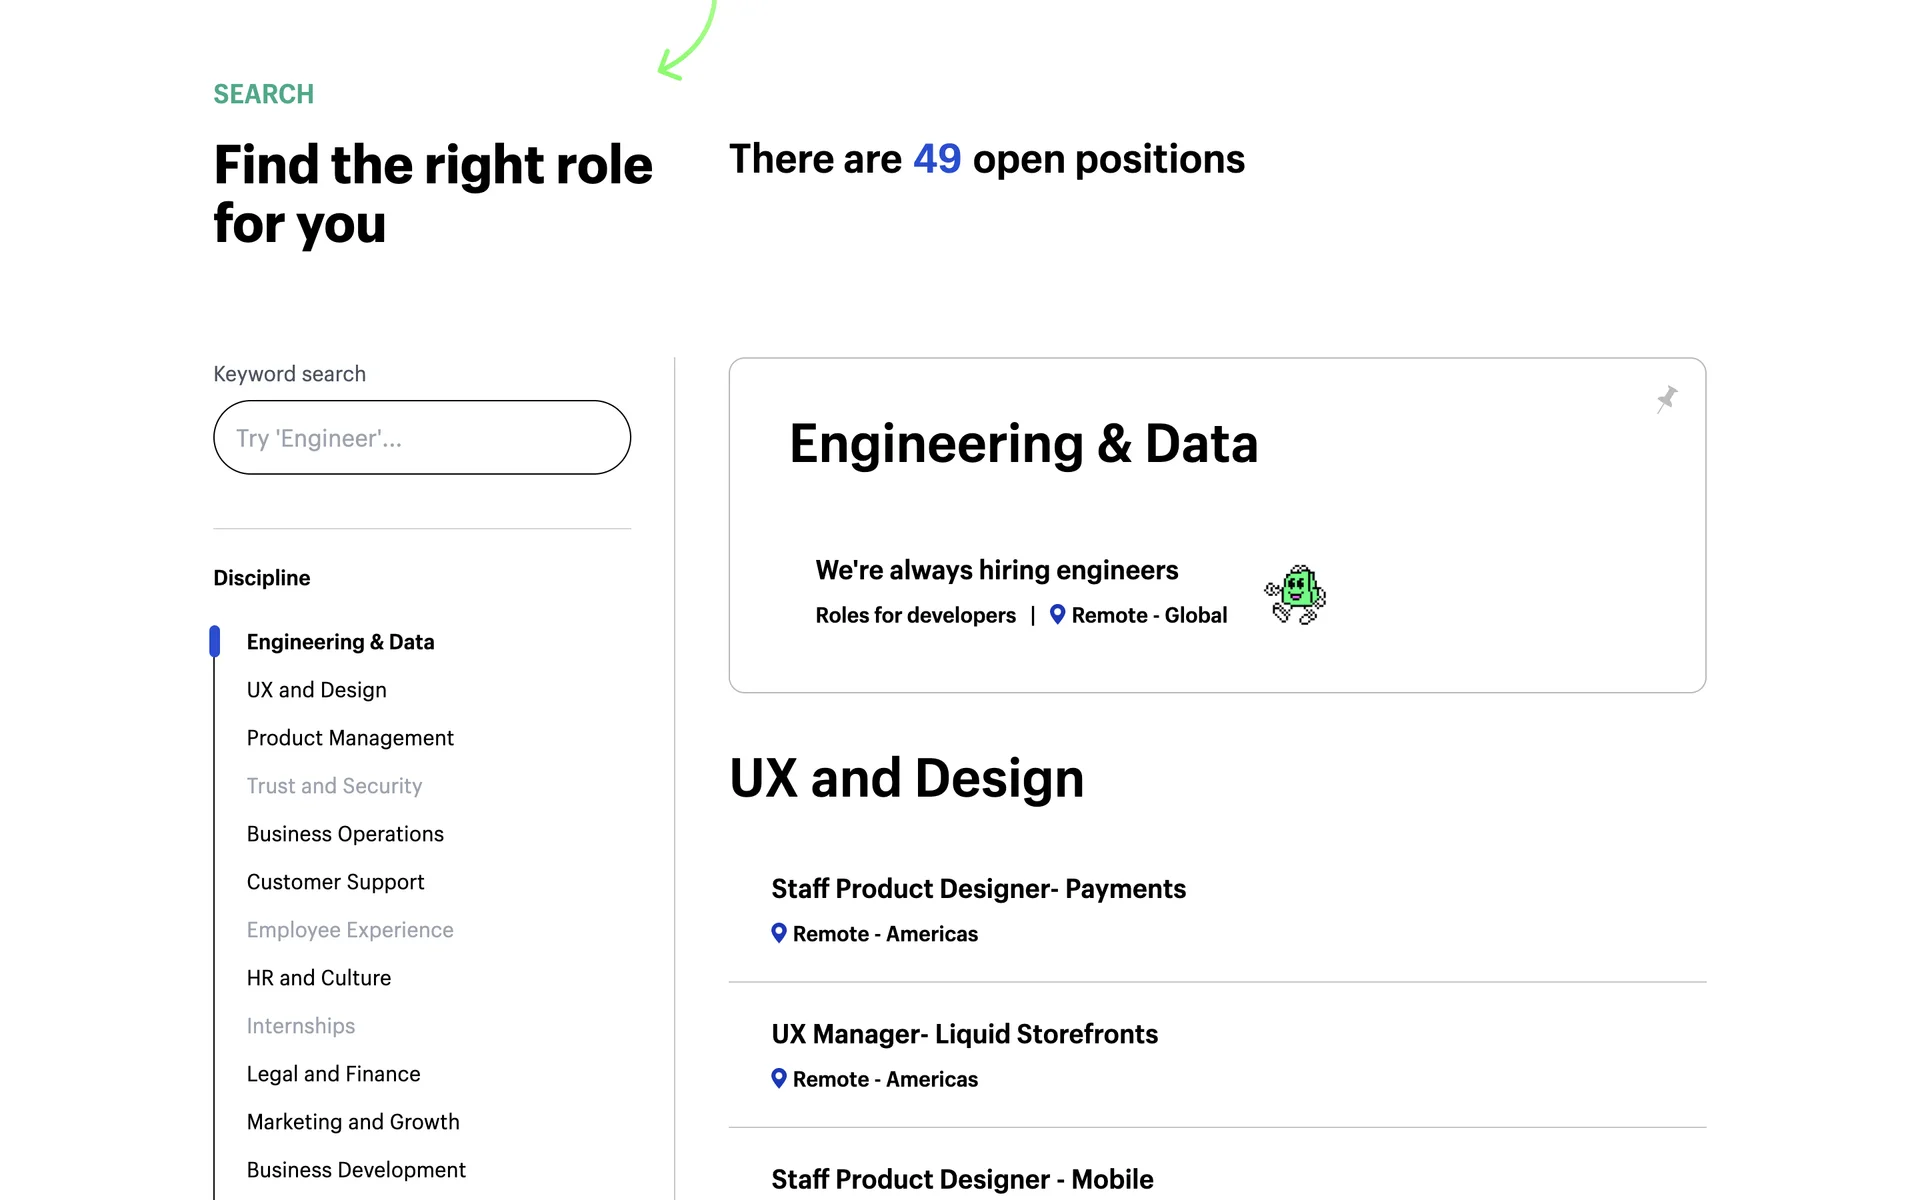
Task: Click in the Keyword search field
Action: click(x=421, y=438)
